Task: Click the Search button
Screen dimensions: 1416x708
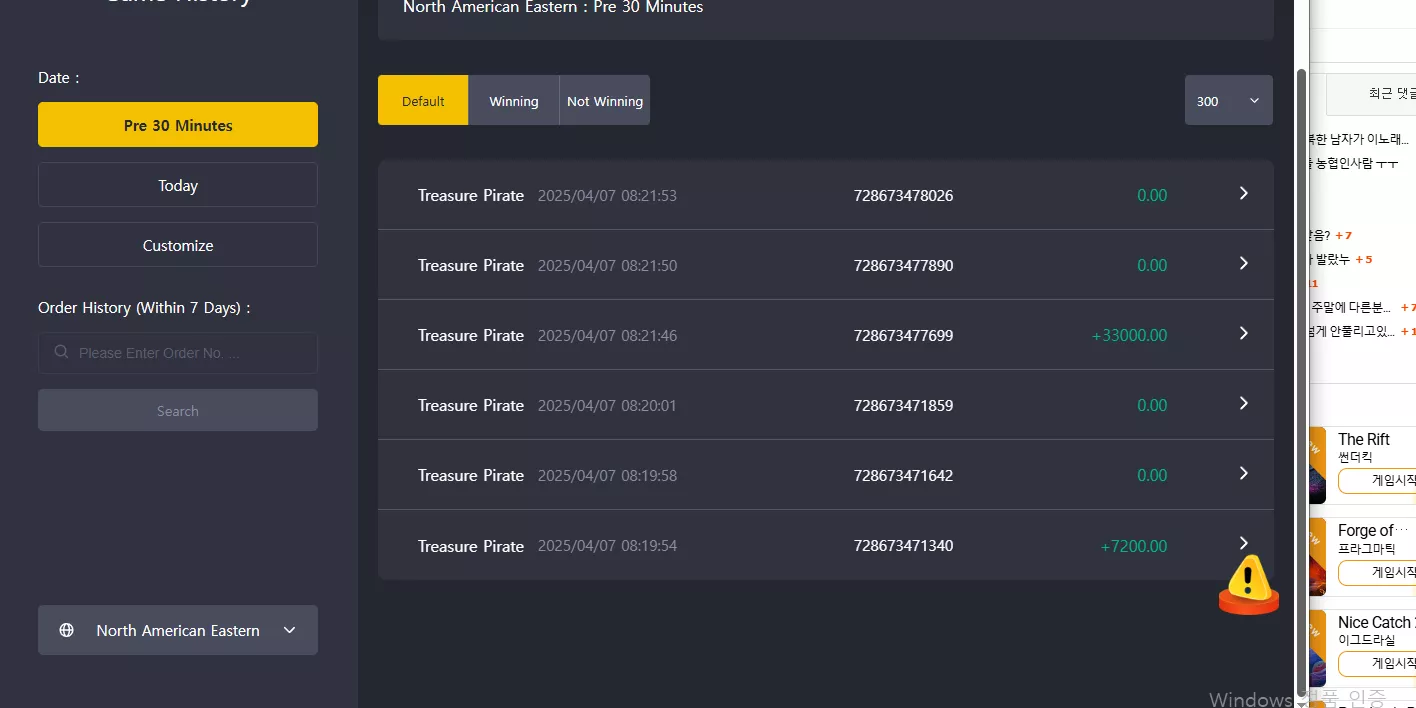Action: pos(178,410)
